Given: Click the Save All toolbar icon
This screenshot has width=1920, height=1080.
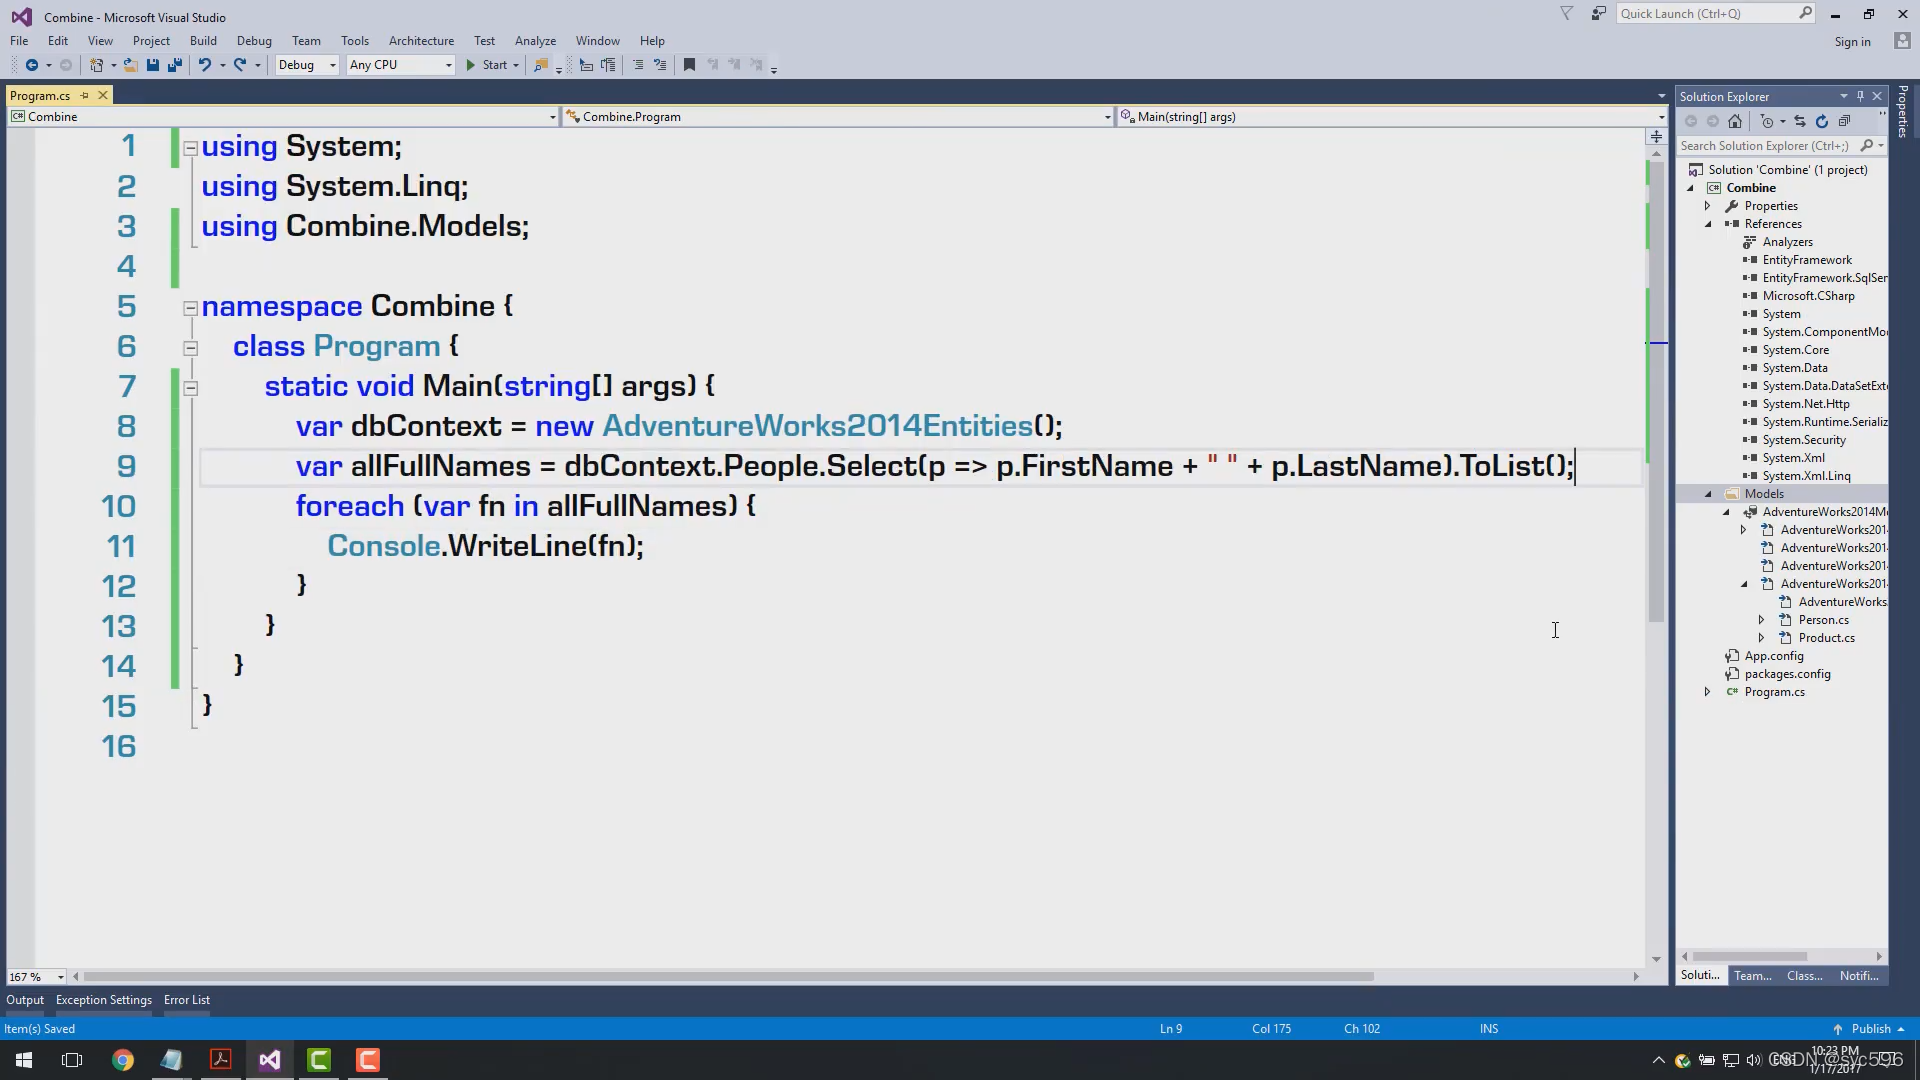Looking at the screenshot, I should pos(175,65).
